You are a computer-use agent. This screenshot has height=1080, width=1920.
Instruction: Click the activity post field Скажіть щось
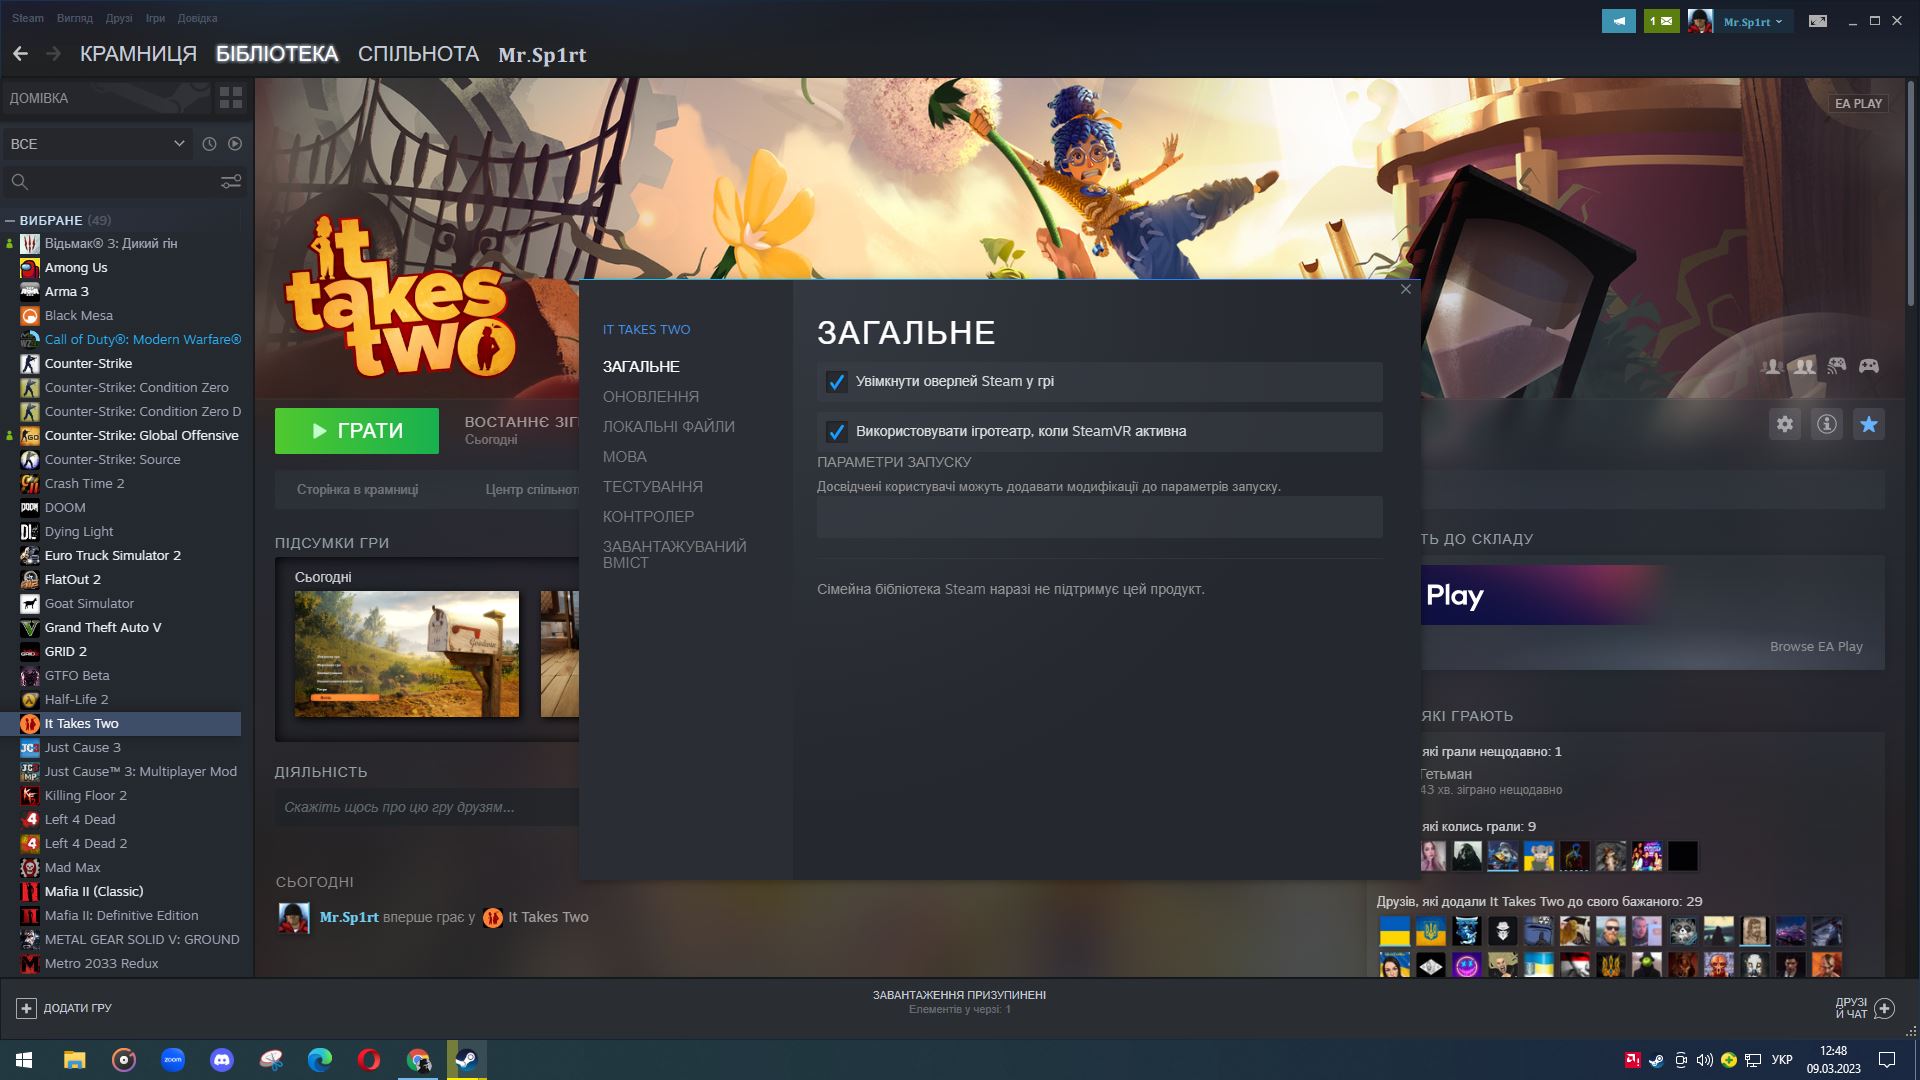click(x=427, y=807)
